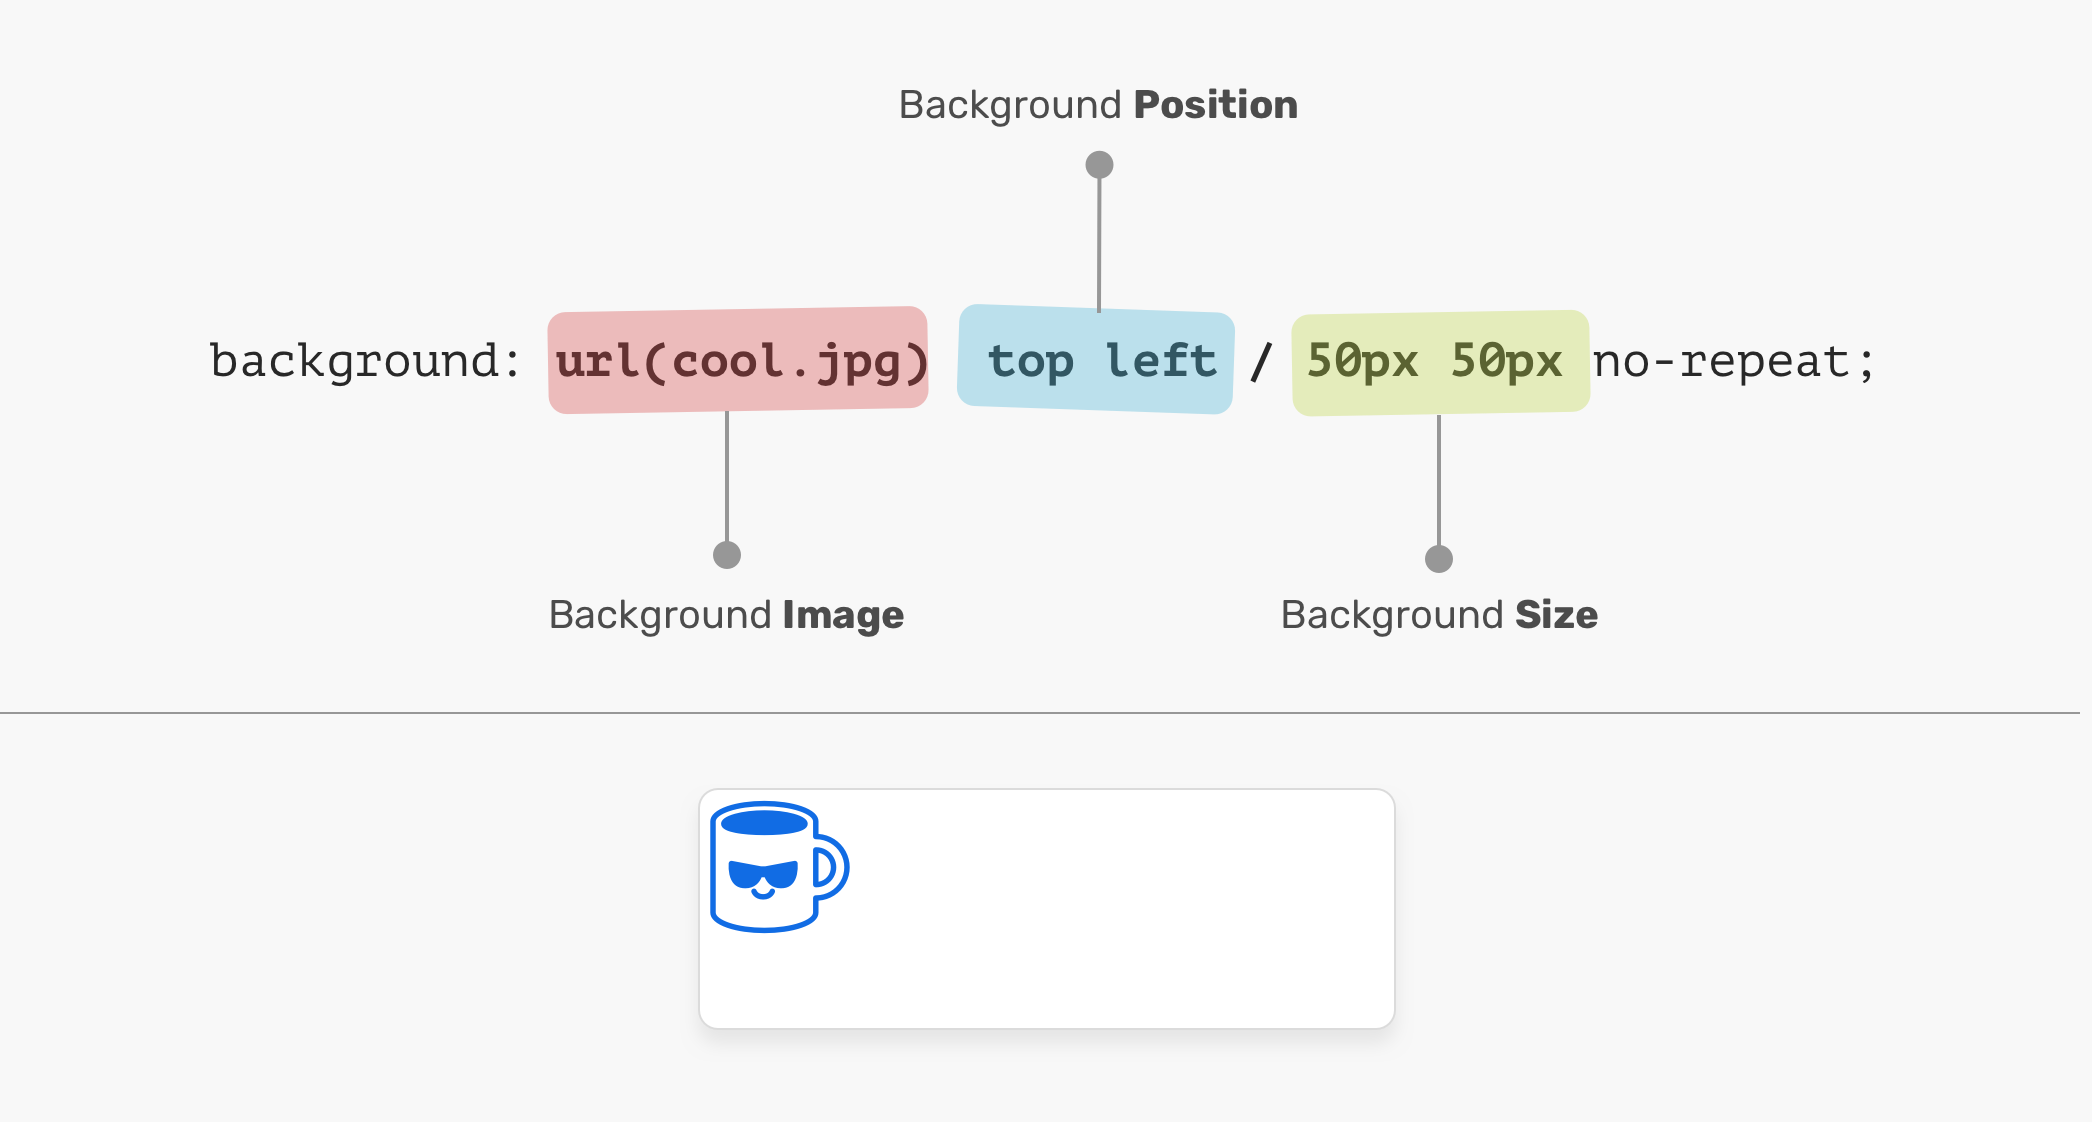Click the horizontal divider line
This screenshot has width=2092, height=1122.
pyautogui.click(x=1040, y=713)
